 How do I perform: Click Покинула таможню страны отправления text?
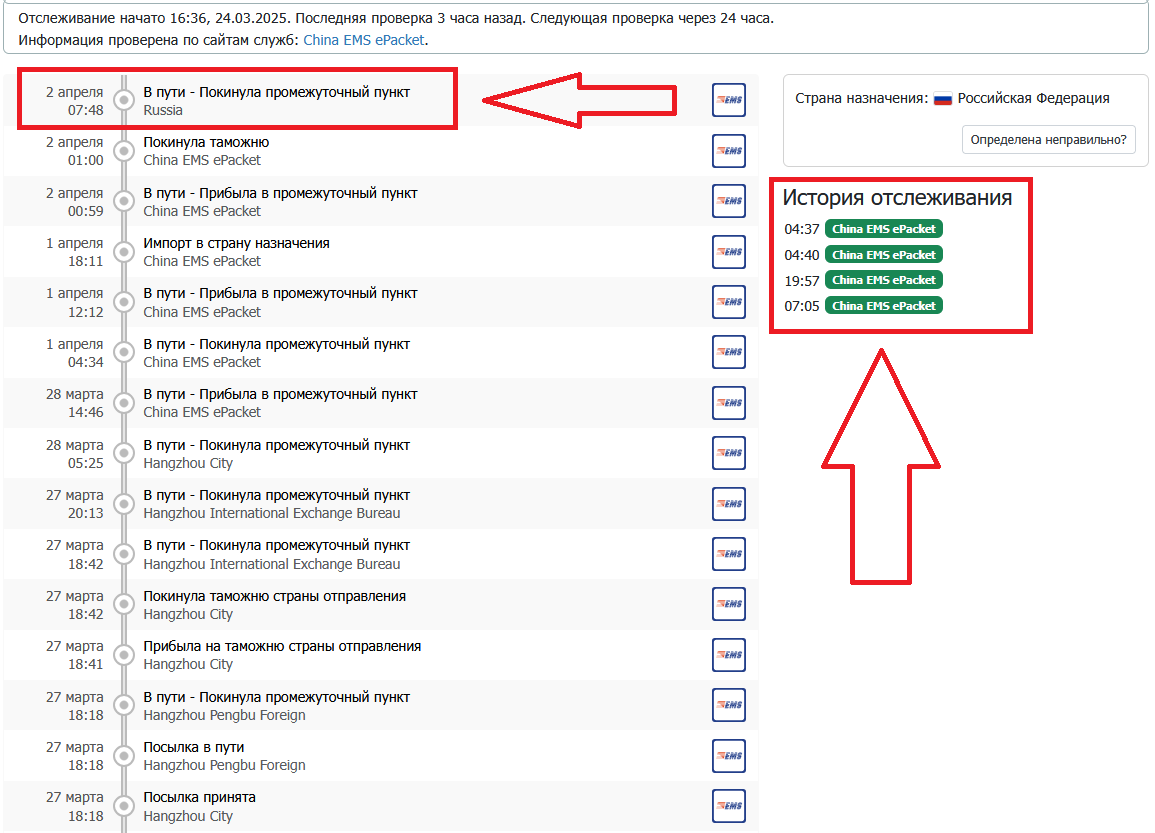[275, 596]
